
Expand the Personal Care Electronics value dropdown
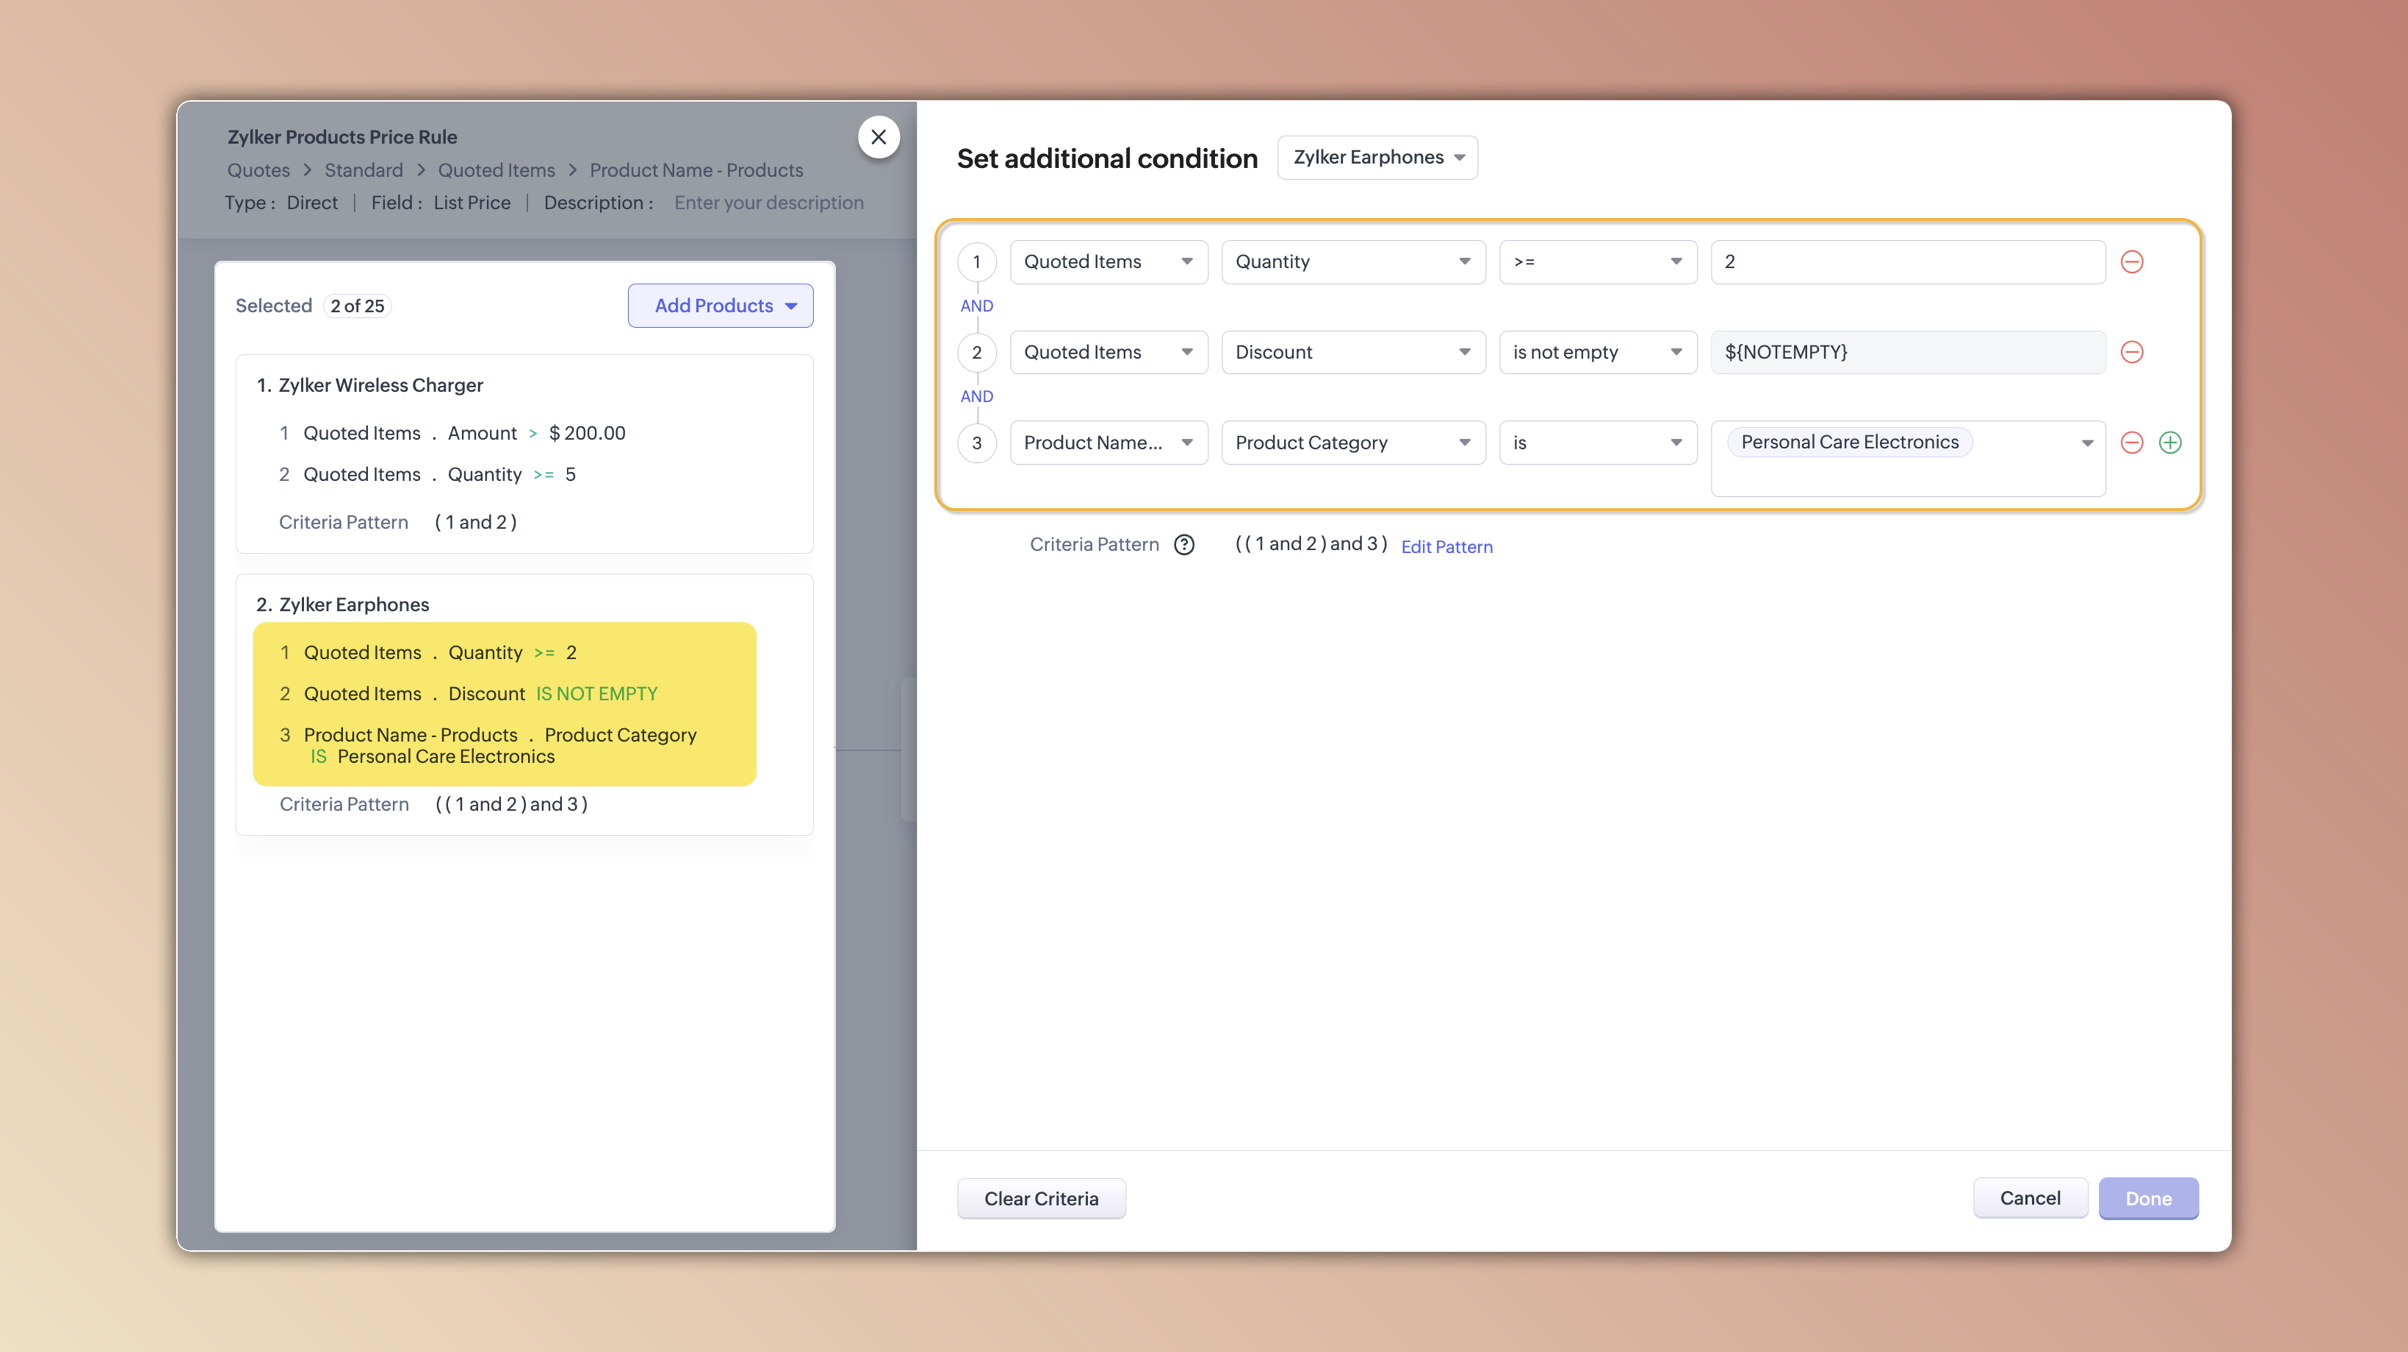coord(2088,442)
